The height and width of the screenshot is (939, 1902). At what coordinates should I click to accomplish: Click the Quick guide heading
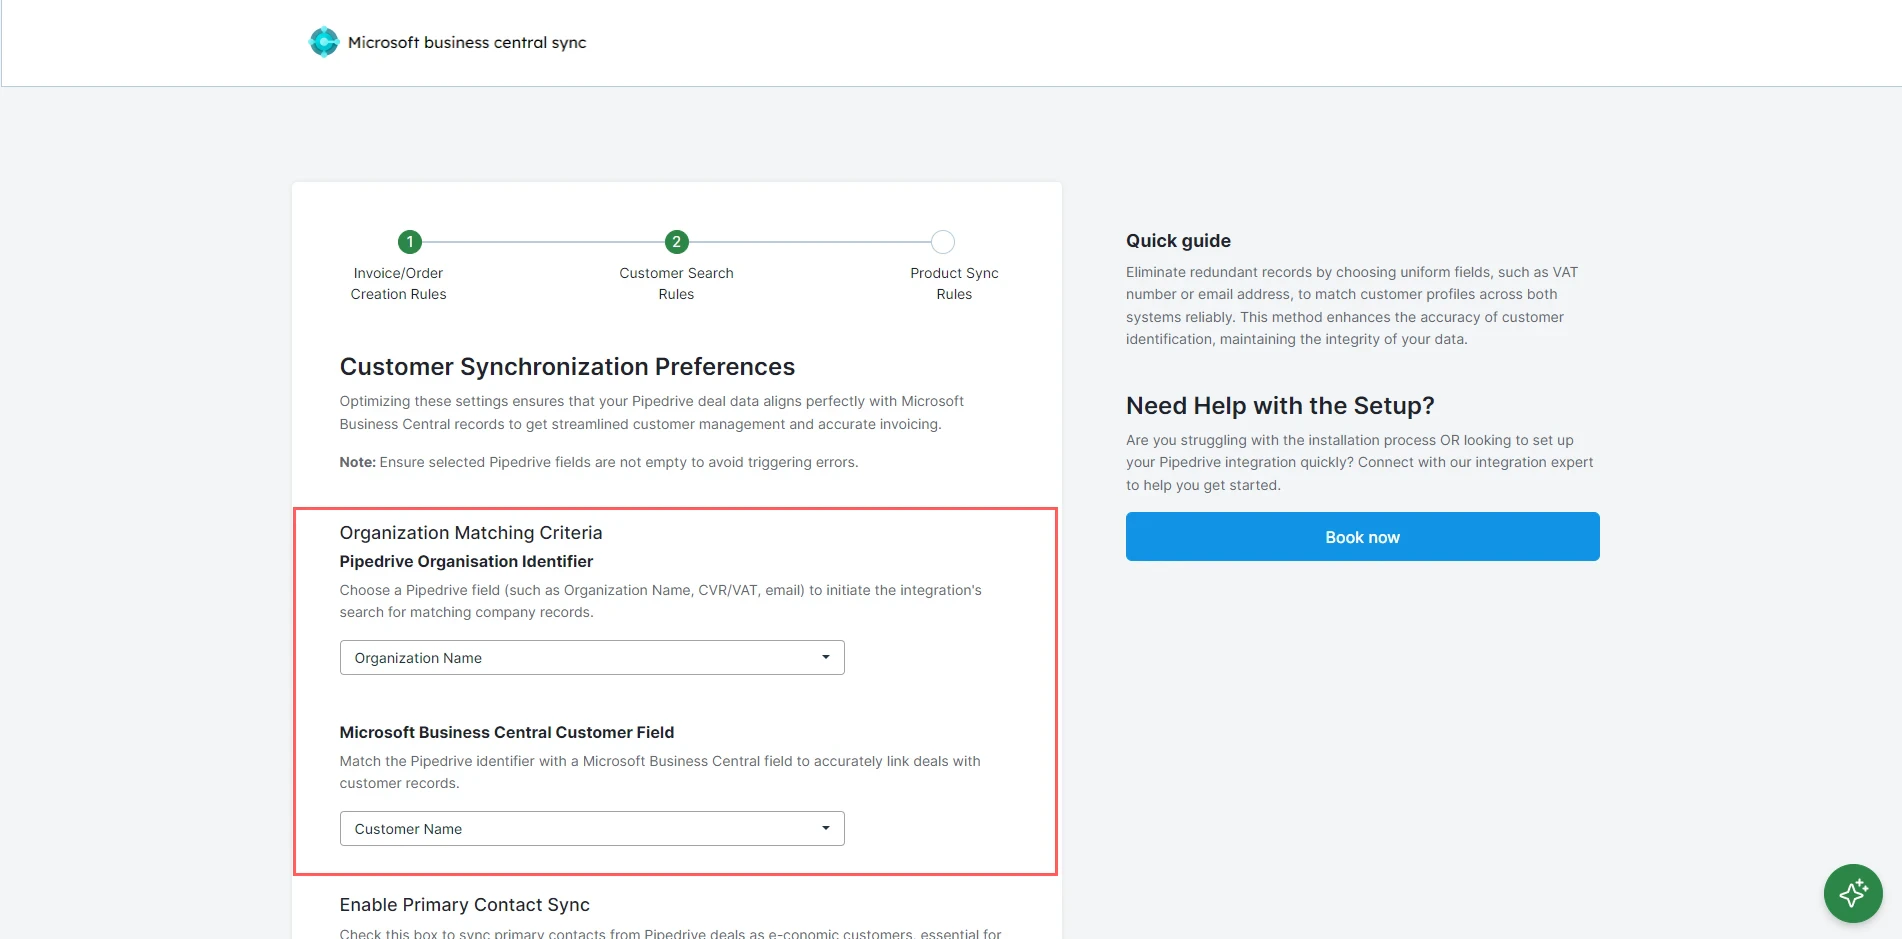(x=1178, y=241)
